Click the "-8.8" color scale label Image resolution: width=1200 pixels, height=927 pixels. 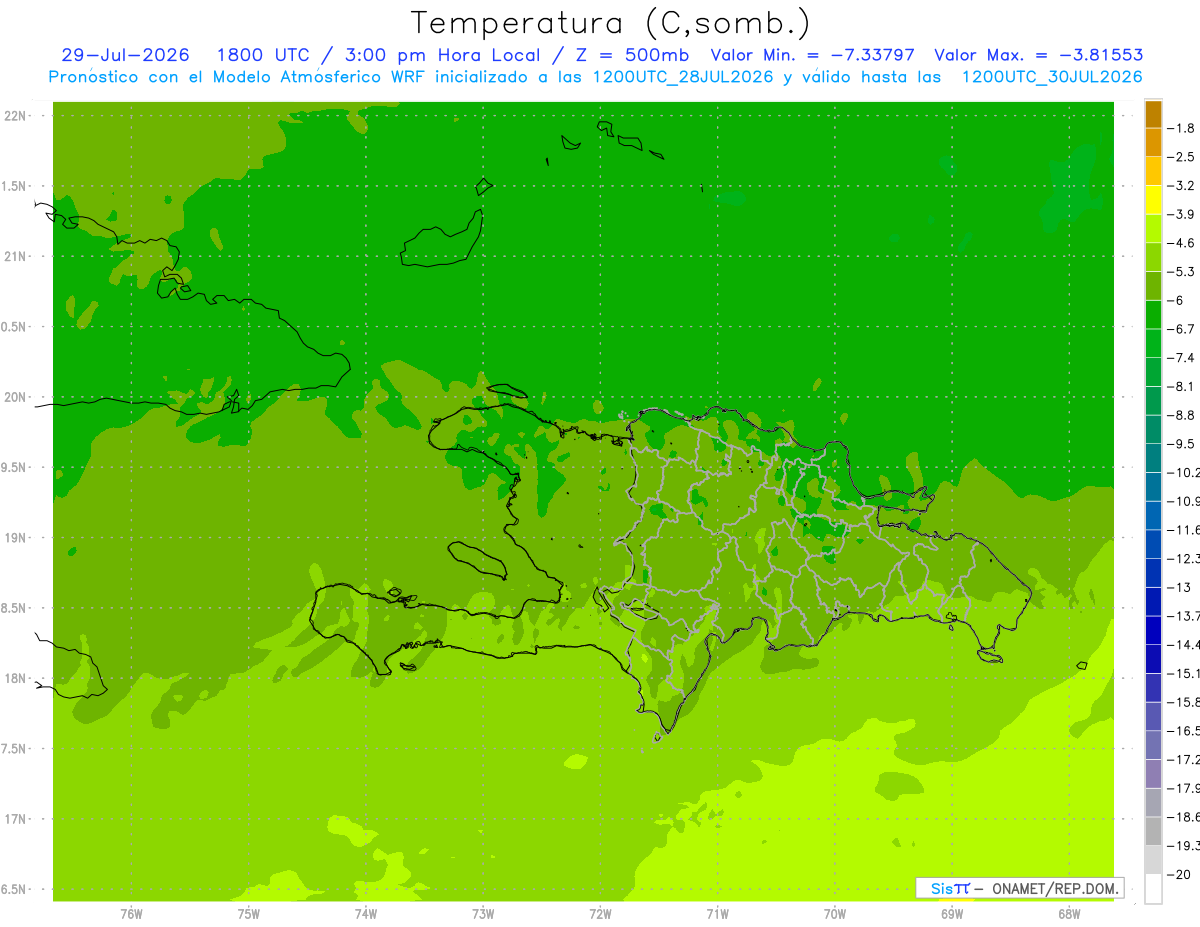(x=1182, y=415)
